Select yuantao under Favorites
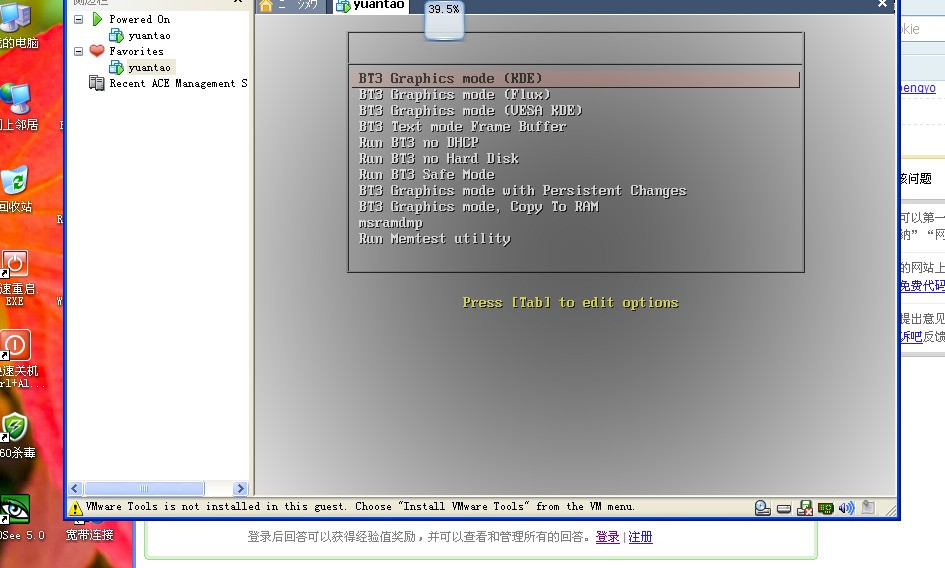This screenshot has height=568, width=945. (149, 68)
